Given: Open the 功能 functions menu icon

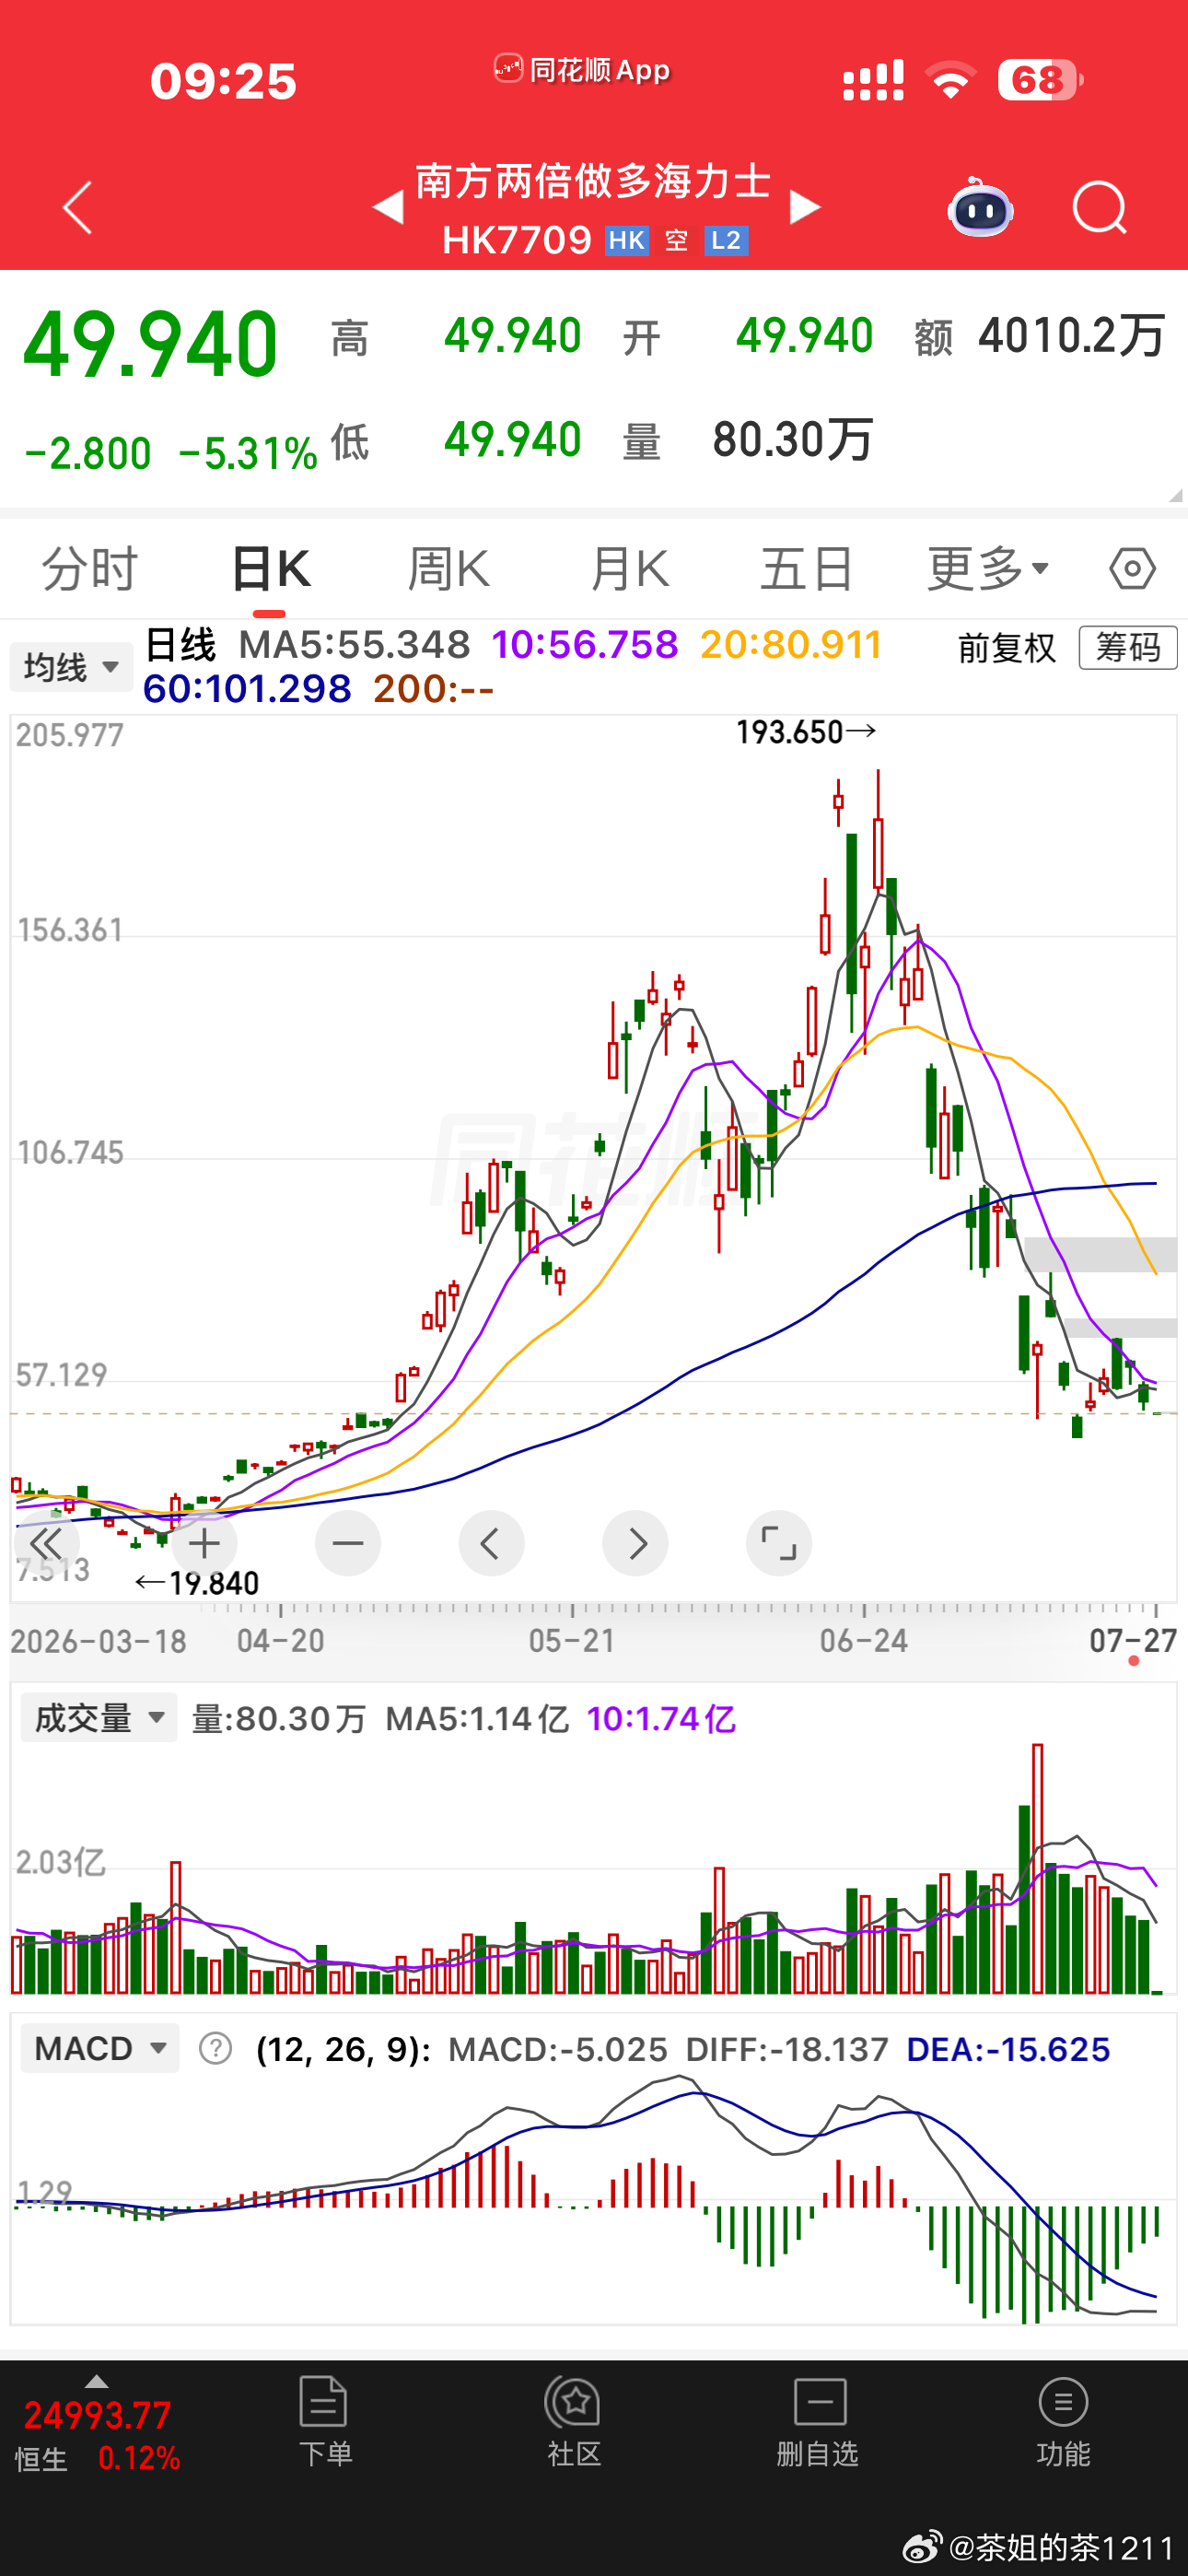Looking at the screenshot, I should tap(1063, 2422).
